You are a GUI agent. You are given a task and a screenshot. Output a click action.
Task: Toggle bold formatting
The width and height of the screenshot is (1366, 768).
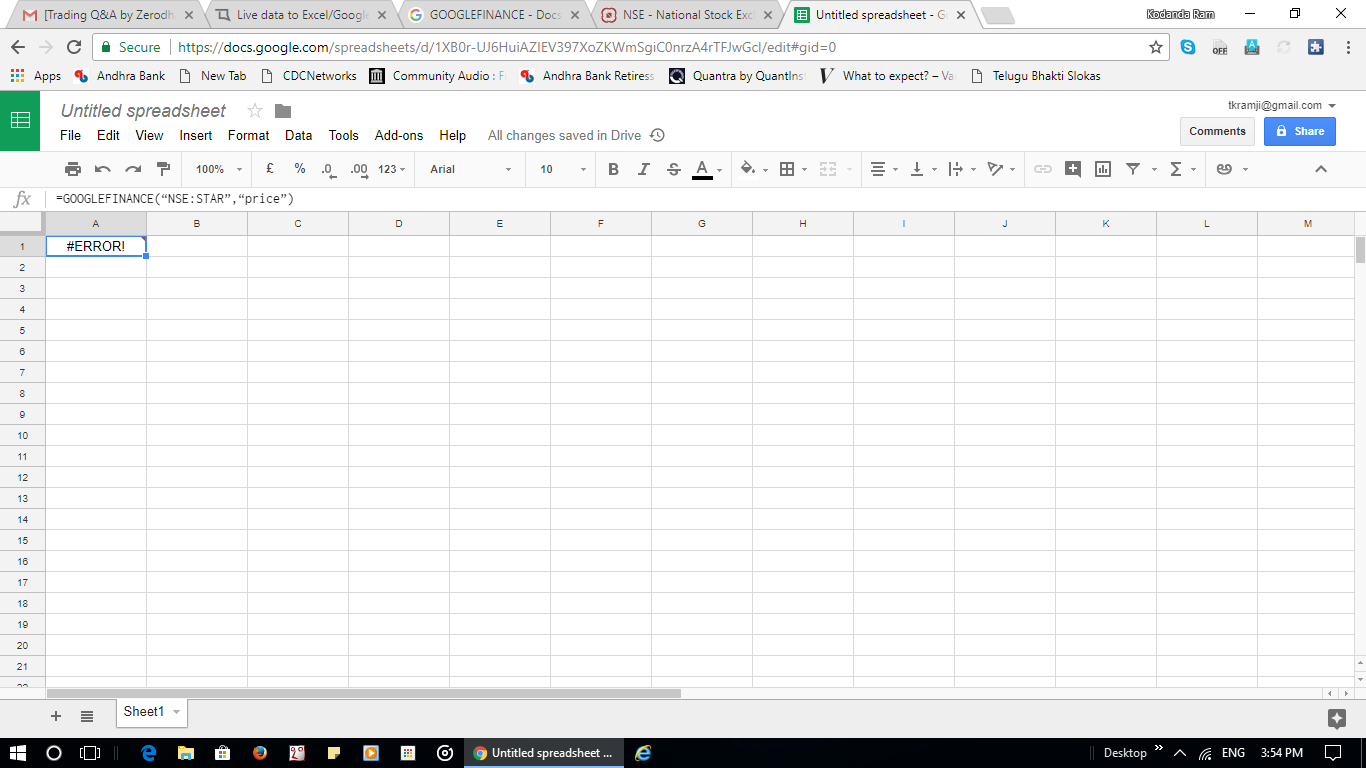[x=613, y=169]
